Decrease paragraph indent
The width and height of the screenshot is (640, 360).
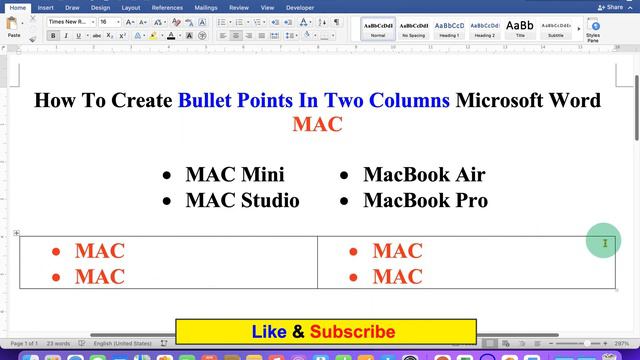point(275,22)
